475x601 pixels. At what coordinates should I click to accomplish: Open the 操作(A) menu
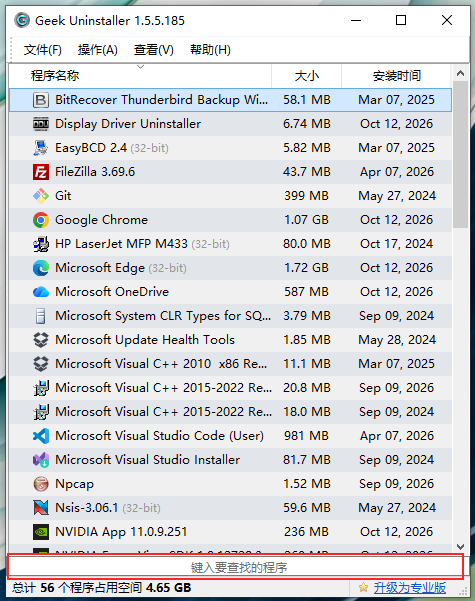coord(97,50)
